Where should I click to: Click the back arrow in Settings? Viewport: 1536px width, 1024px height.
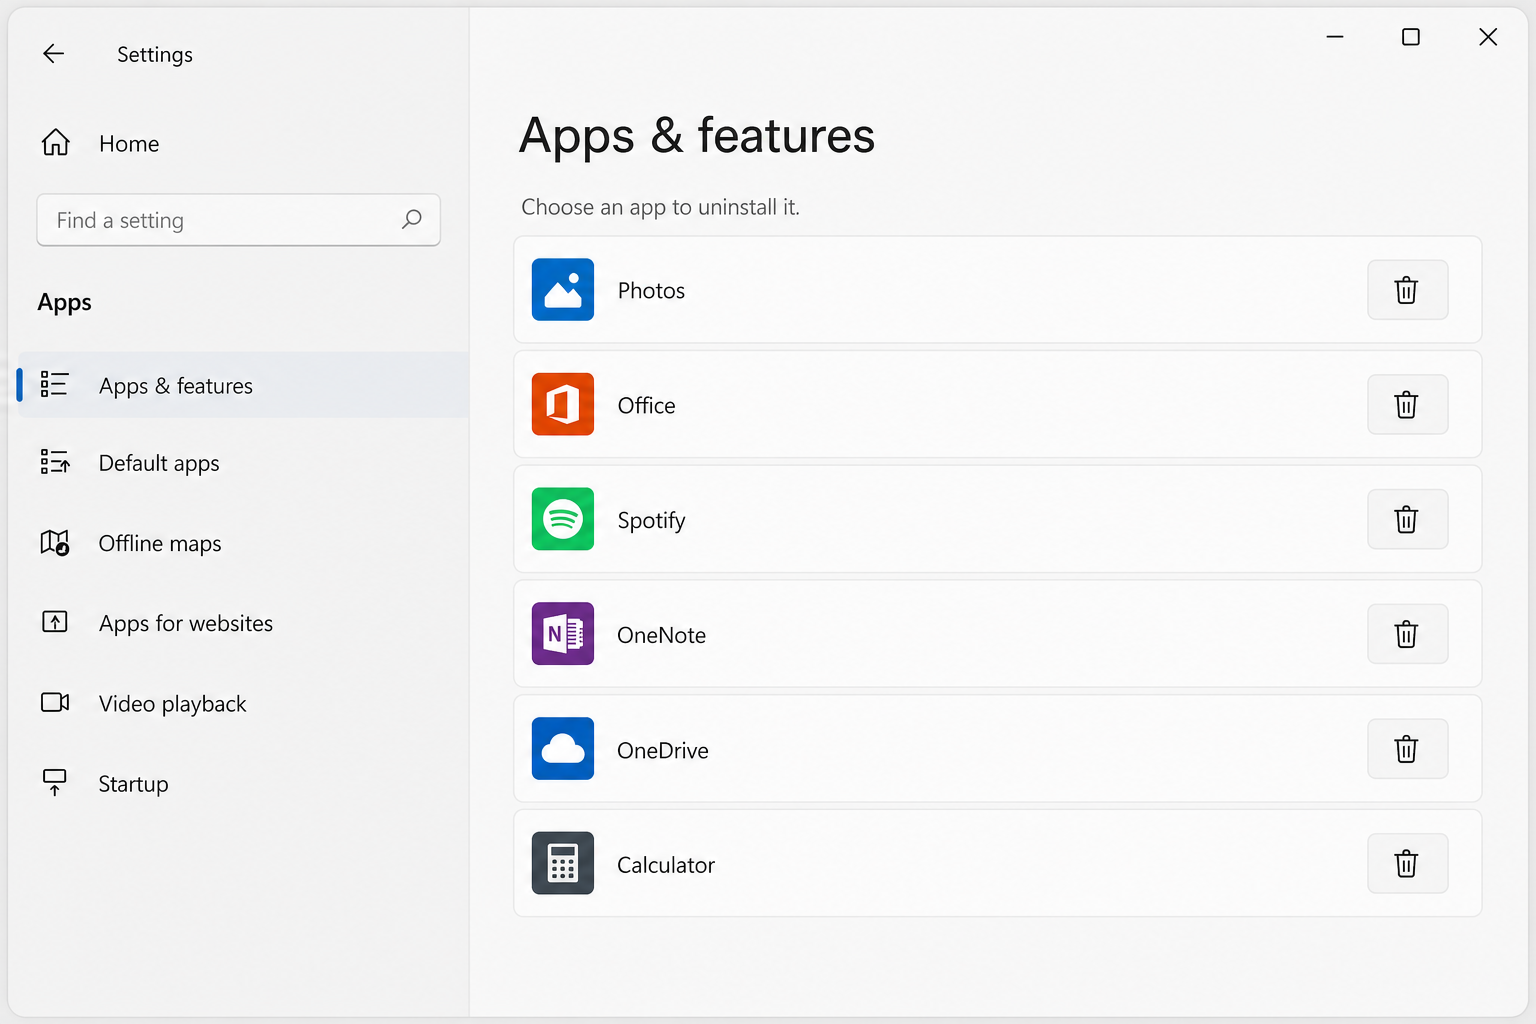click(54, 54)
